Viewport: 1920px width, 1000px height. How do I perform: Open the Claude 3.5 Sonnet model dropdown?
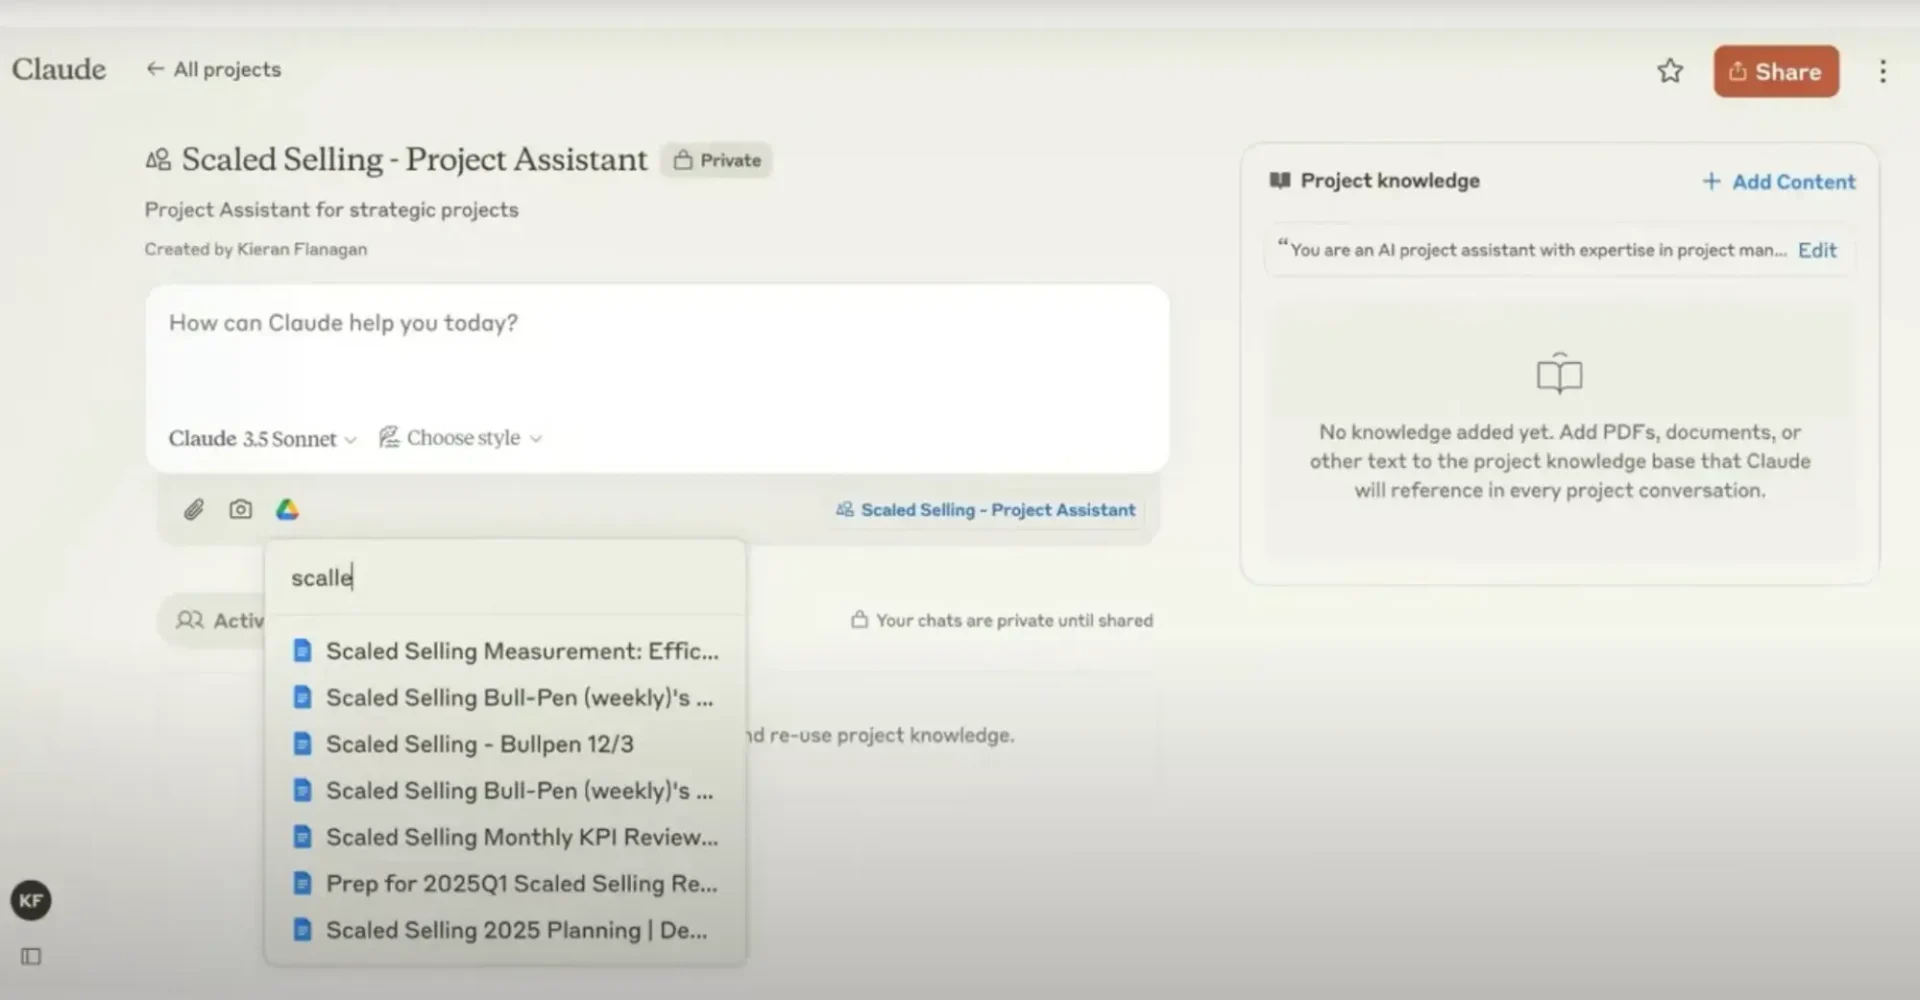tap(262, 439)
